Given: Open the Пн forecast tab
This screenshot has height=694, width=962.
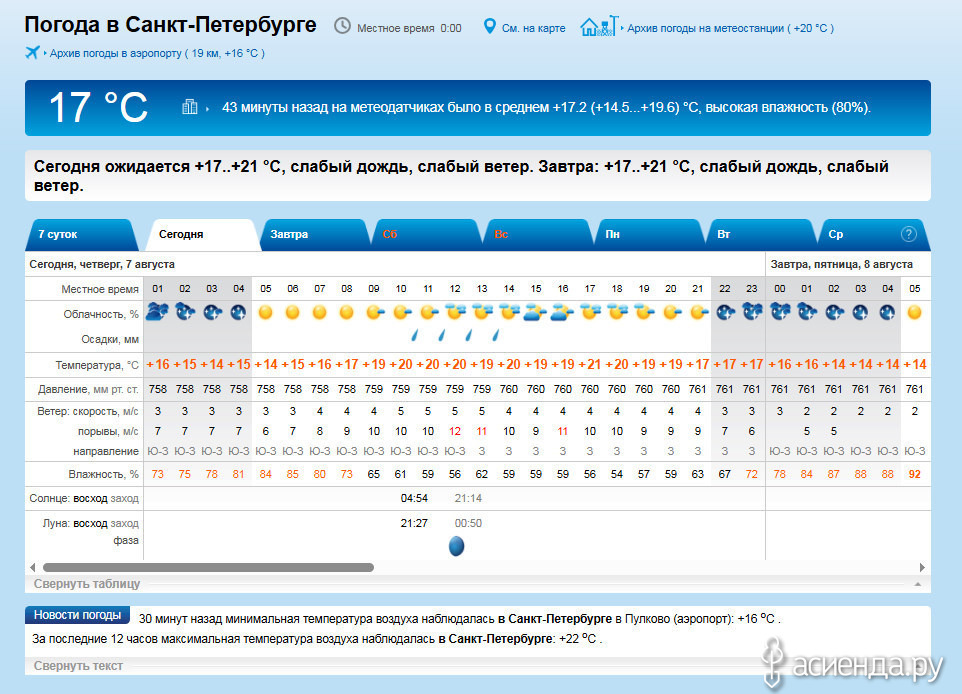Looking at the screenshot, I should tap(650, 234).
